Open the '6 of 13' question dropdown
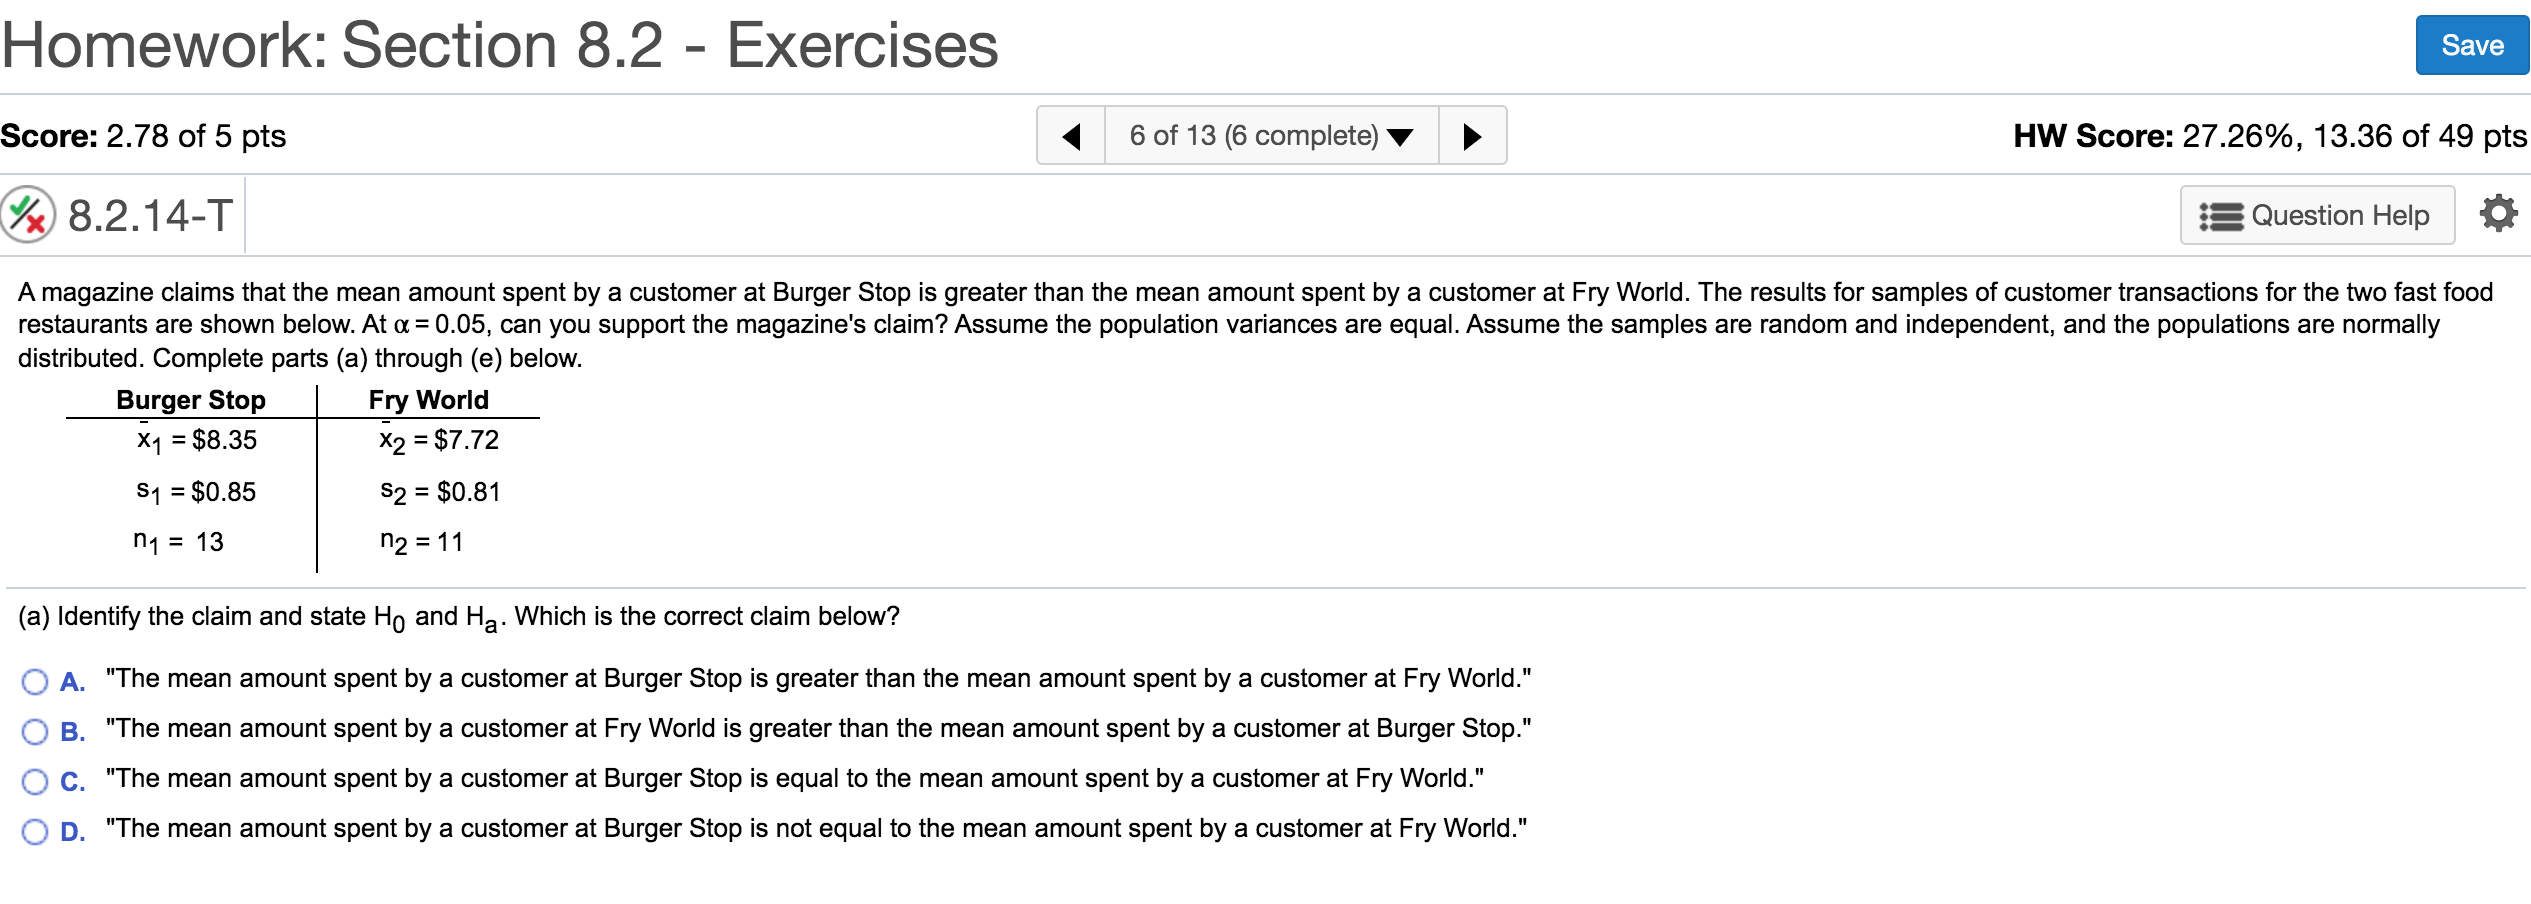The image size is (2531, 904). [x=1253, y=136]
